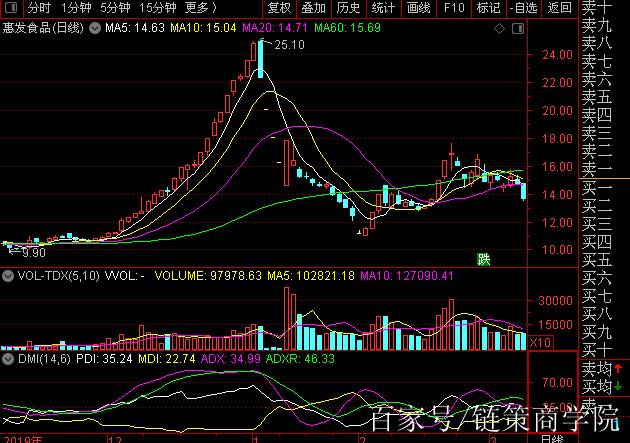Click the 25.10 high price label

289,45
